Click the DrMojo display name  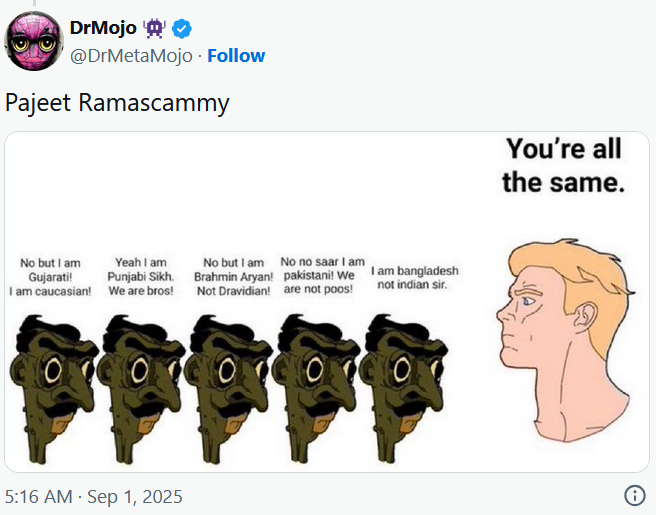pos(103,27)
